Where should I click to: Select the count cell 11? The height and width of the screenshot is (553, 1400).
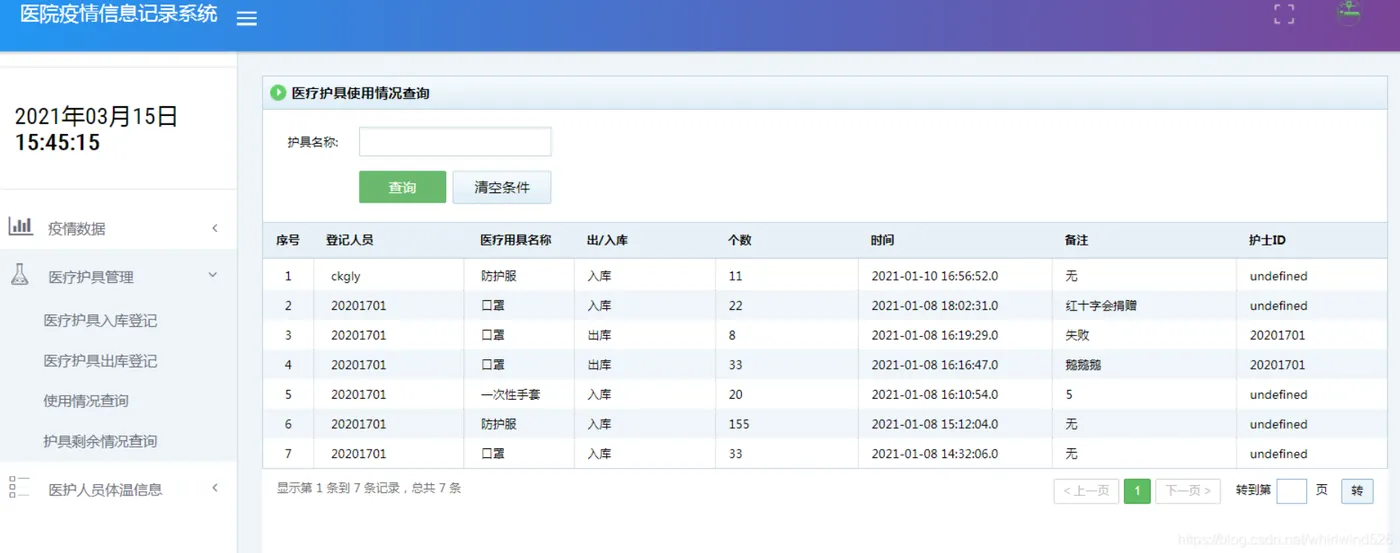tap(735, 276)
